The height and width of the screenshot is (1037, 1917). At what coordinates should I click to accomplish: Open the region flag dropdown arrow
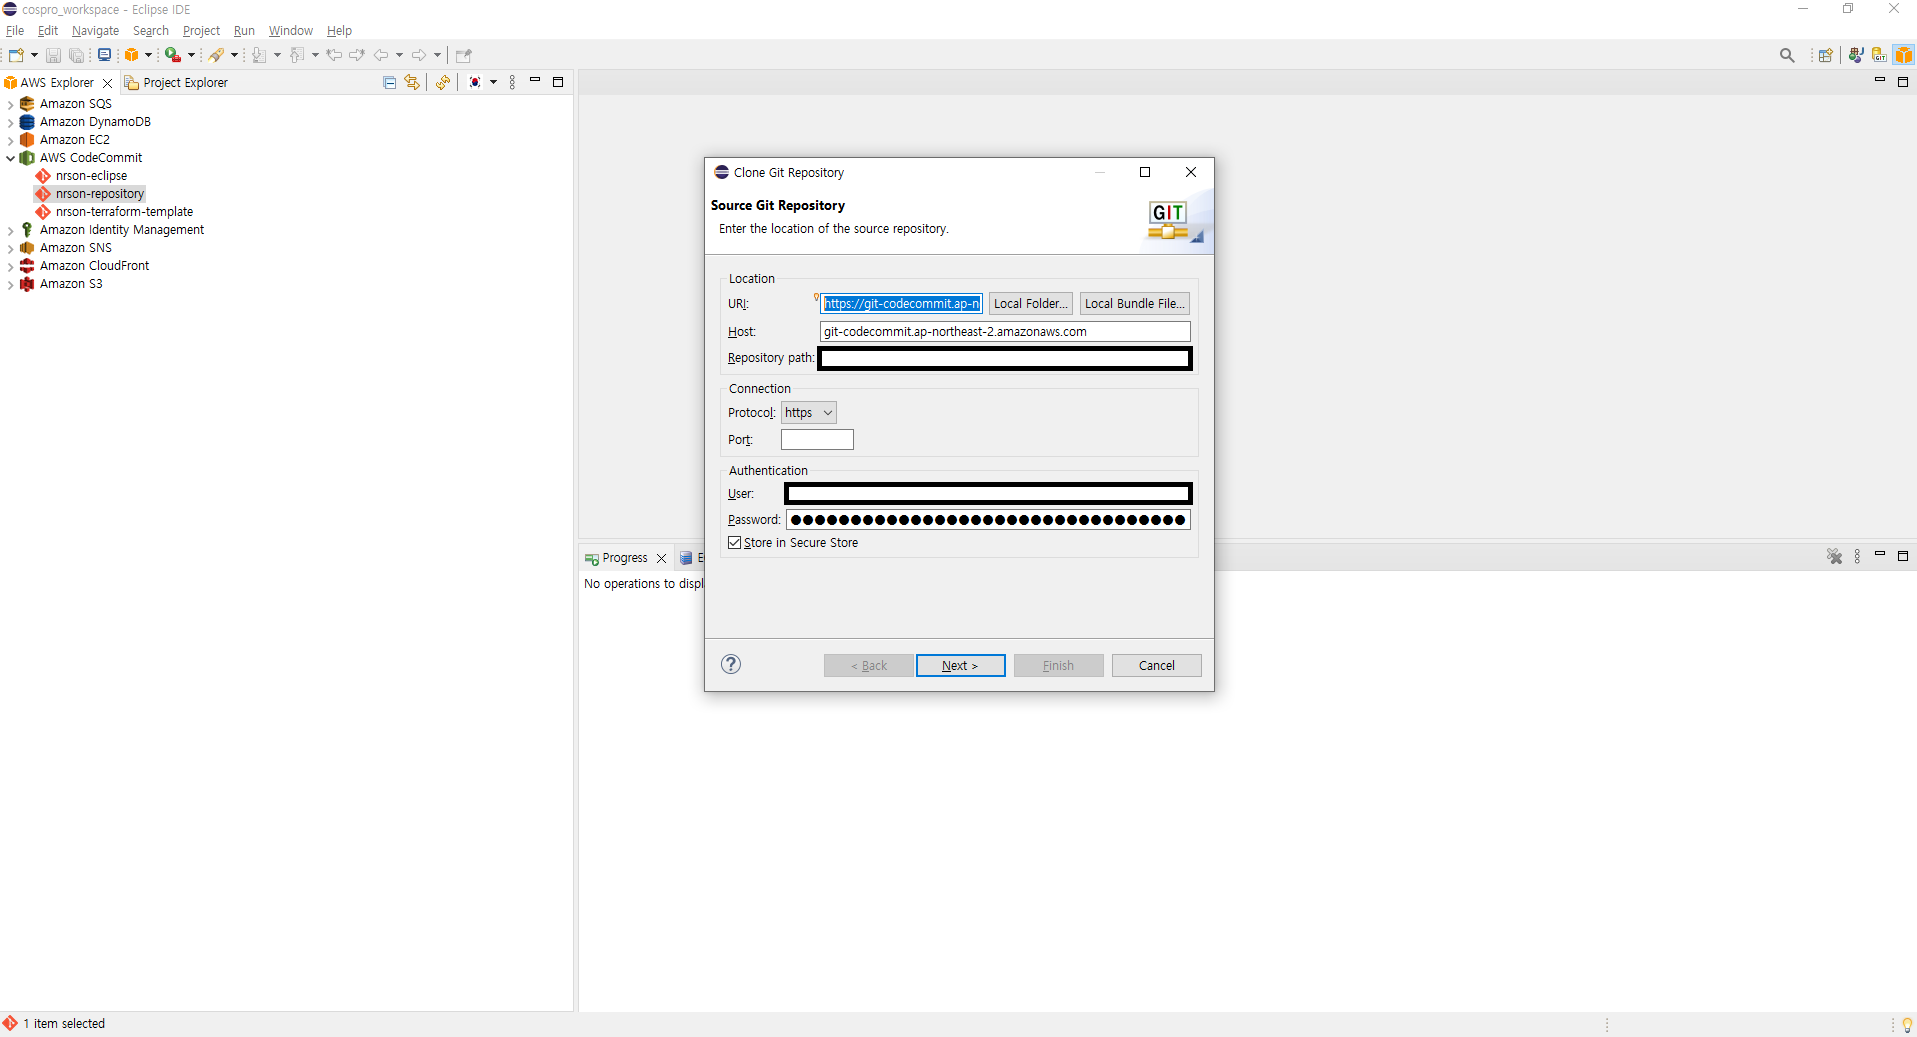tap(493, 82)
